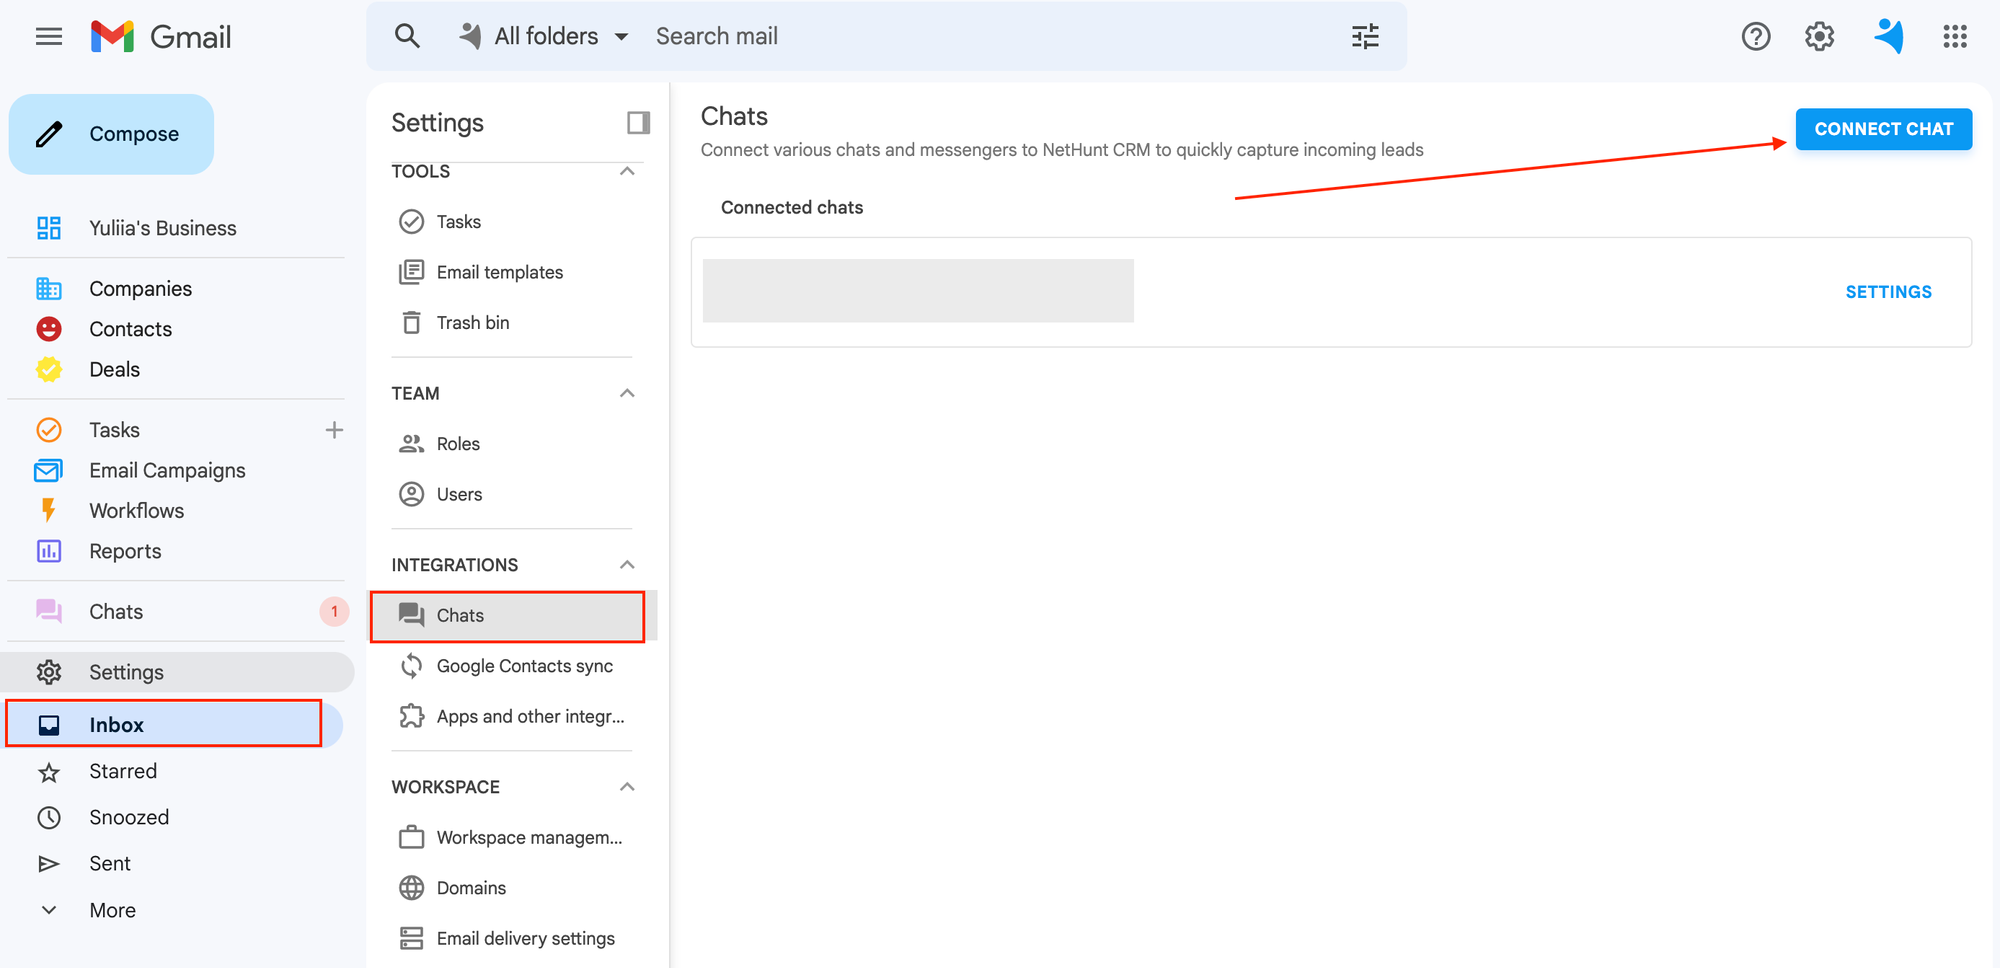Click the Workspace management briefcase icon

[411, 837]
